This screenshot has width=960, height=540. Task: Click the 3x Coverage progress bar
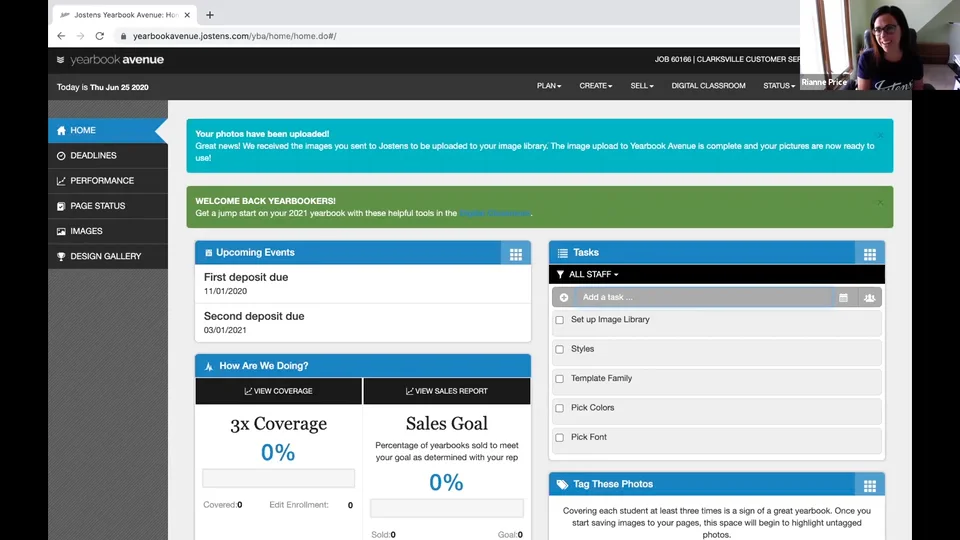[x=279, y=478]
